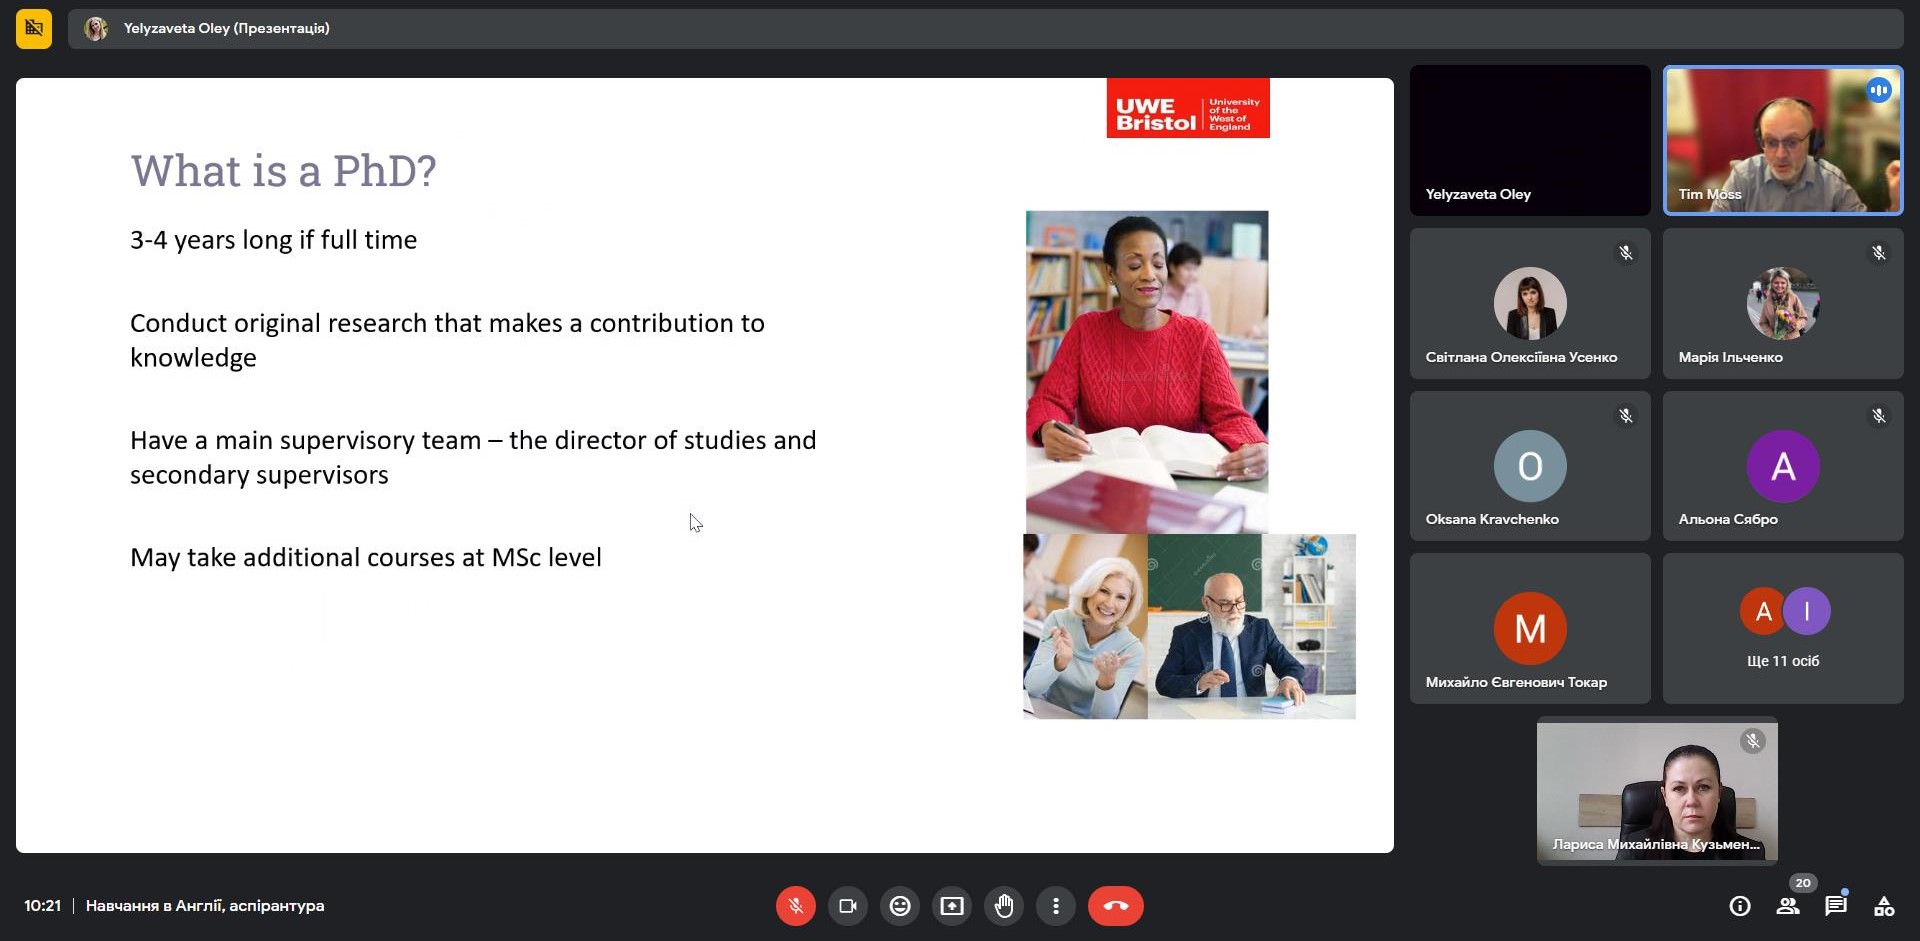Viewport: 1920px width, 941px height.
Task: Click Світлана Олексіївна Усенко participant tile
Action: 1530,303
